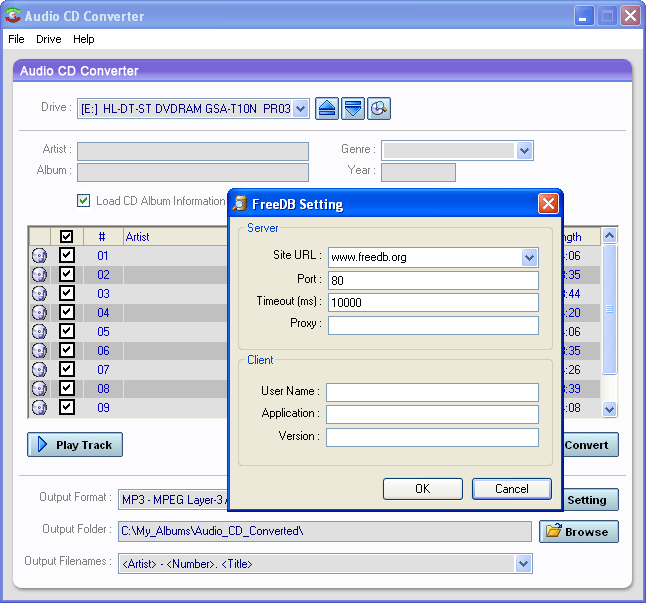Screen dimensions: 646x603
Task: Click the Port input field
Action: click(433, 280)
